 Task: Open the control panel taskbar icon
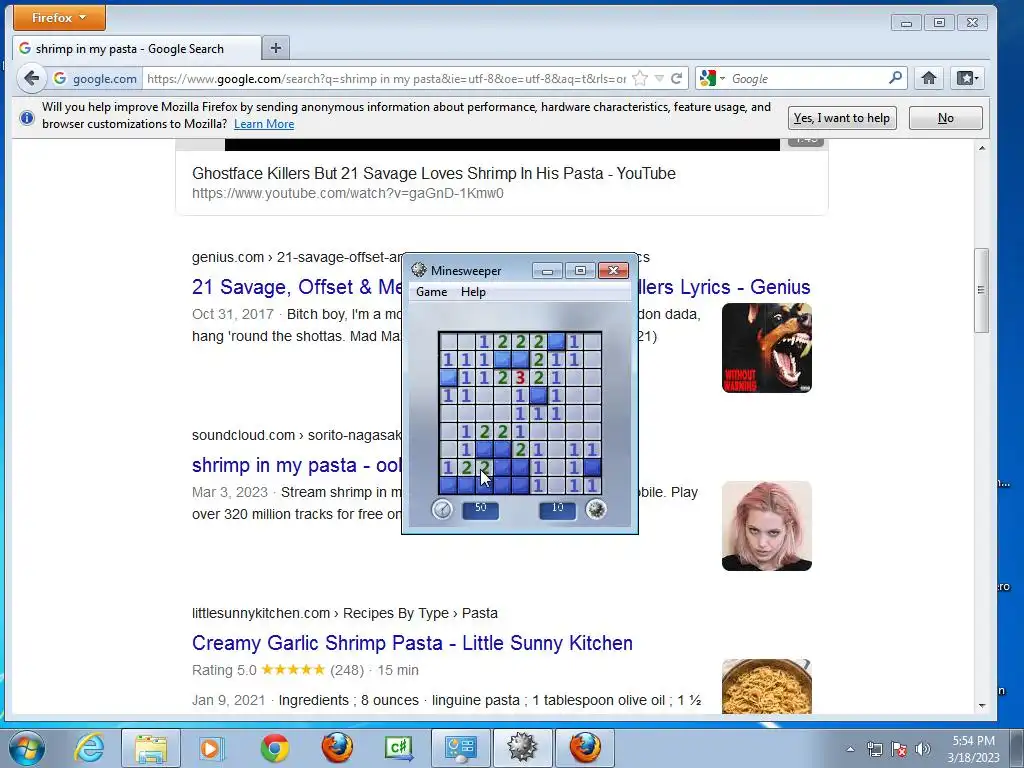[461, 748]
